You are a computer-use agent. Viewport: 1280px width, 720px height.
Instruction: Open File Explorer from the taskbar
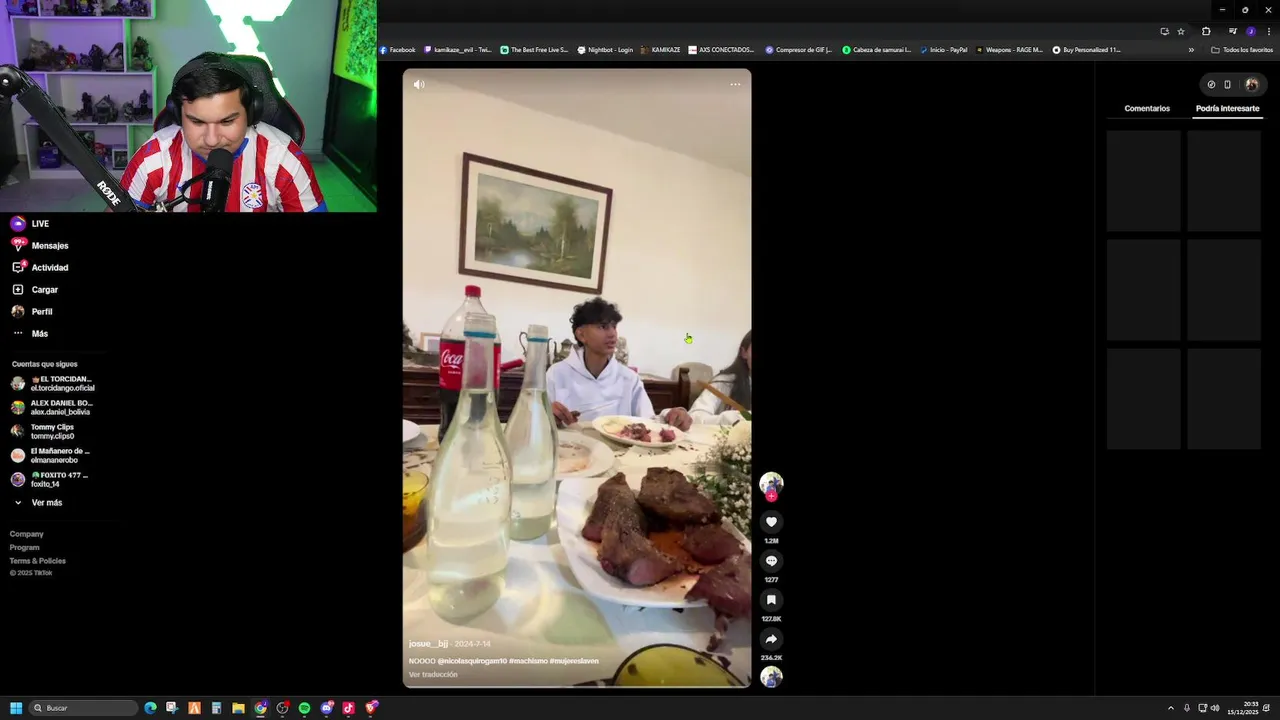[238, 708]
